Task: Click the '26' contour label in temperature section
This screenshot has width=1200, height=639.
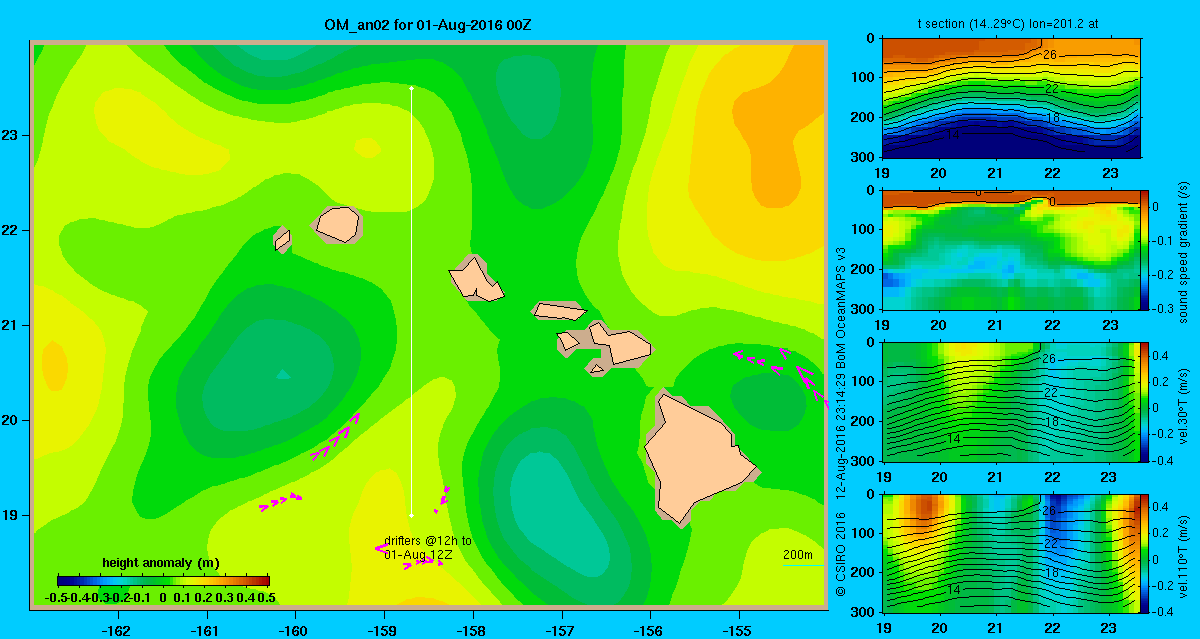Action: point(1049,53)
